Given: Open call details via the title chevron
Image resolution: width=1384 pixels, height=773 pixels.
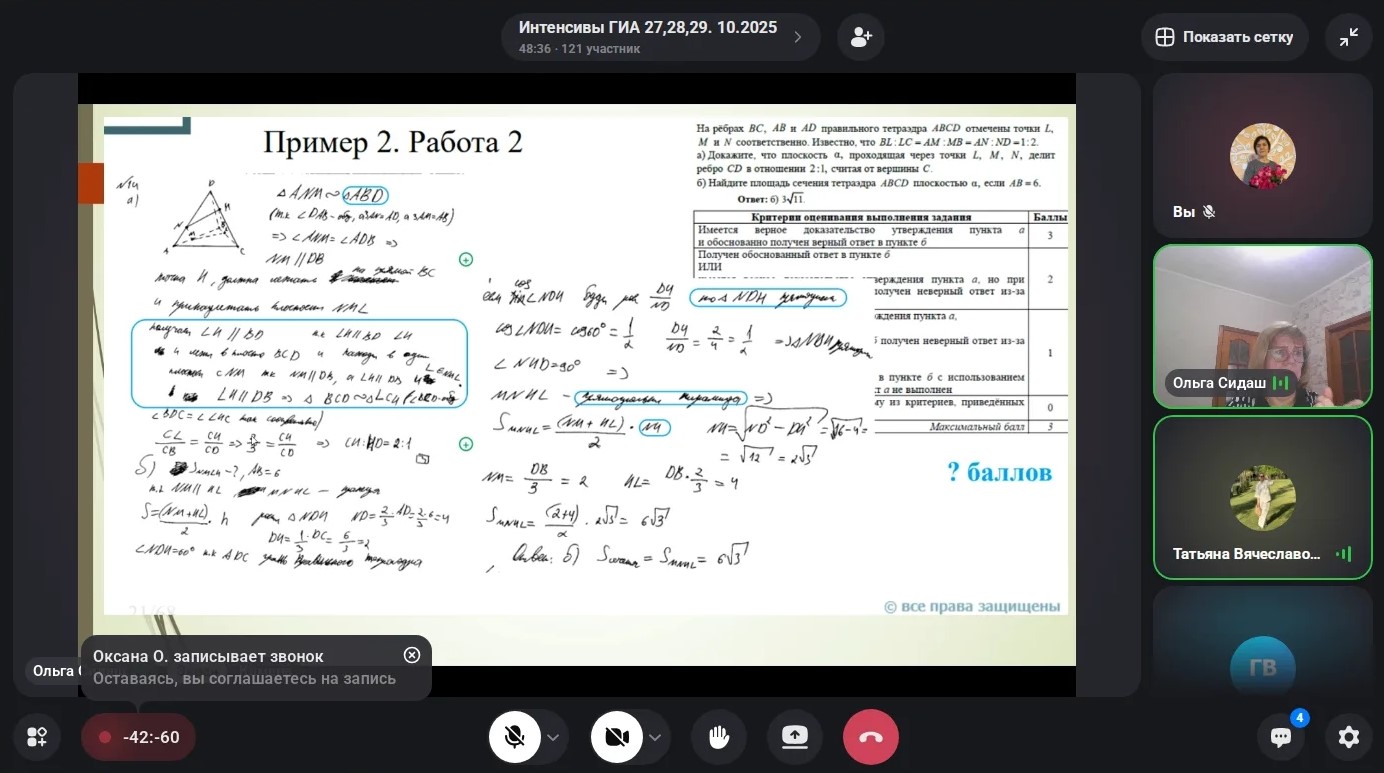Looking at the screenshot, I should (x=798, y=37).
